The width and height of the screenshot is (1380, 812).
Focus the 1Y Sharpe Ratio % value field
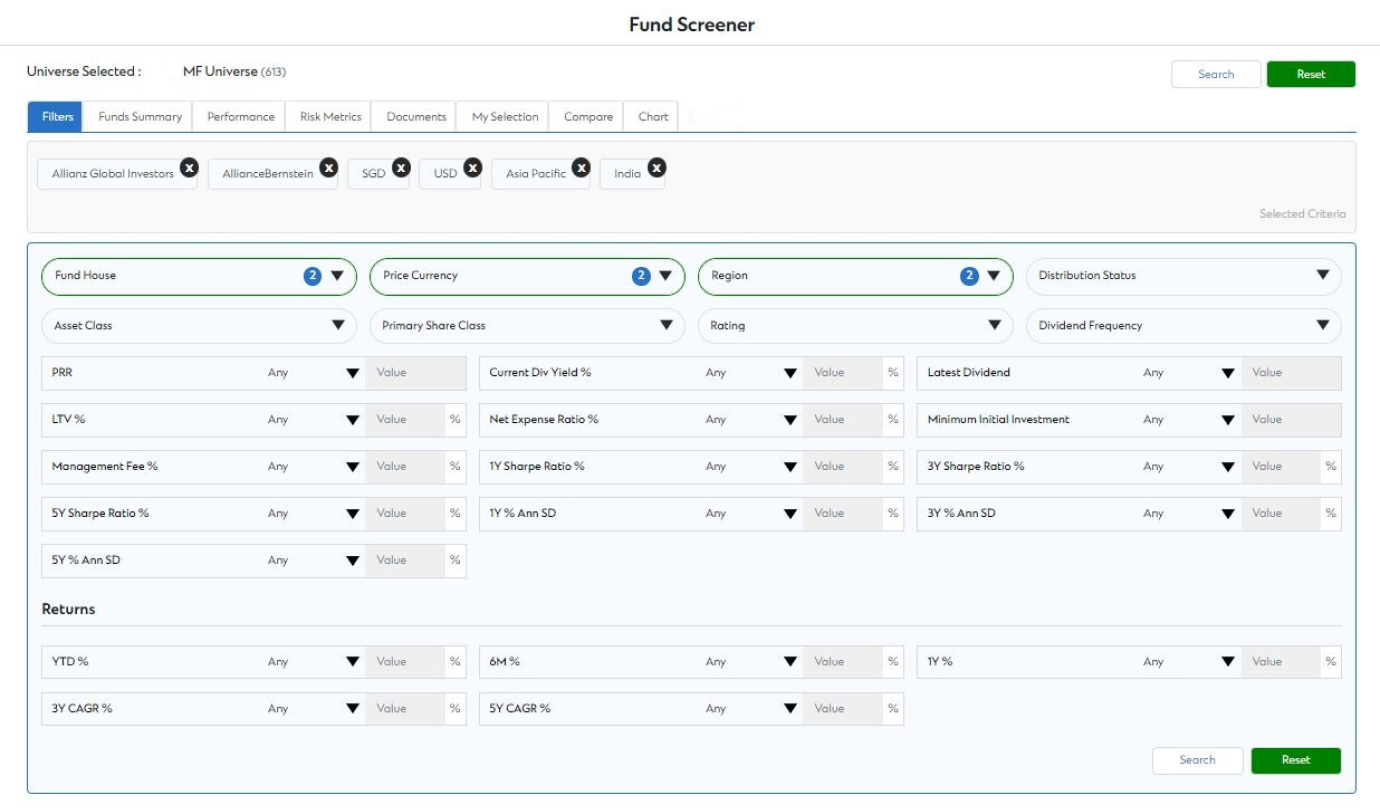(x=843, y=467)
